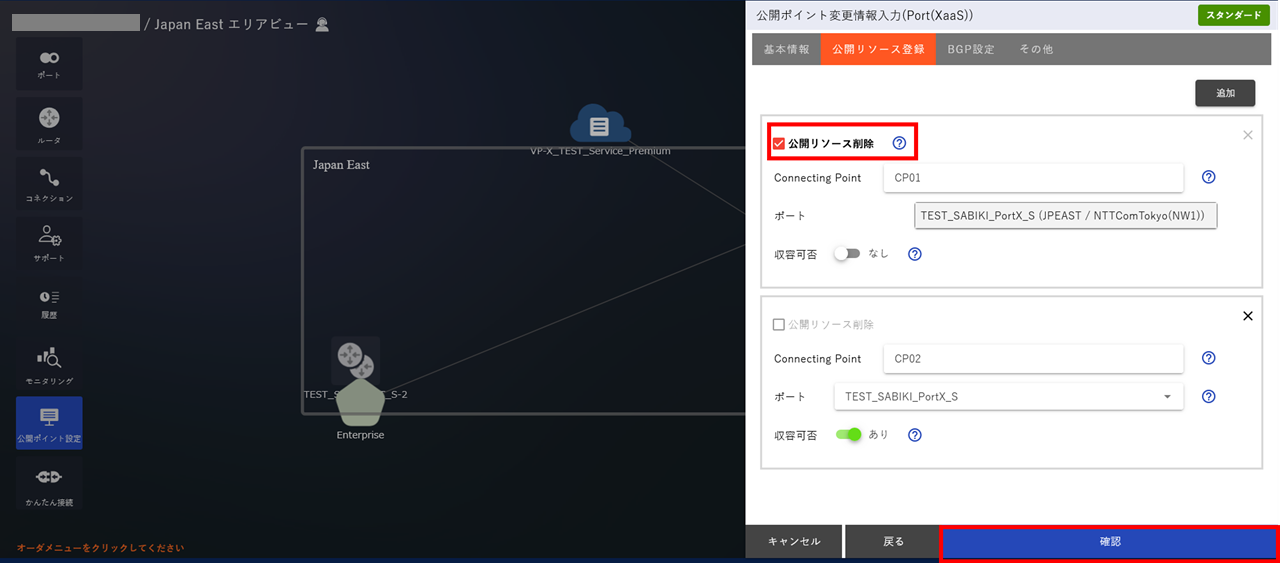
Task: Open help icon for TEST_SABIKI_PortX_S port dropdown
Action: tap(1208, 397)
